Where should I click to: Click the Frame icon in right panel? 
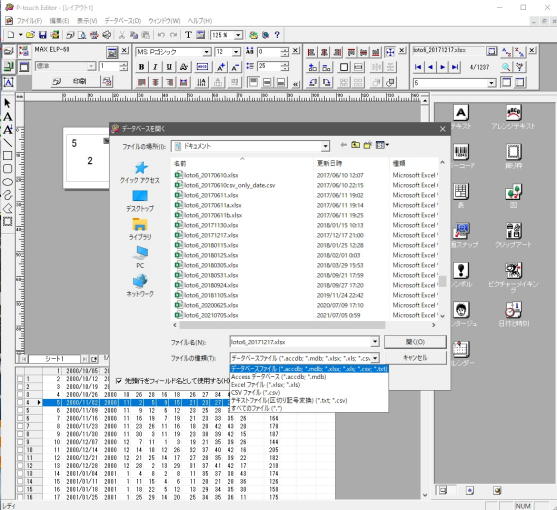(x=513, y=152)
